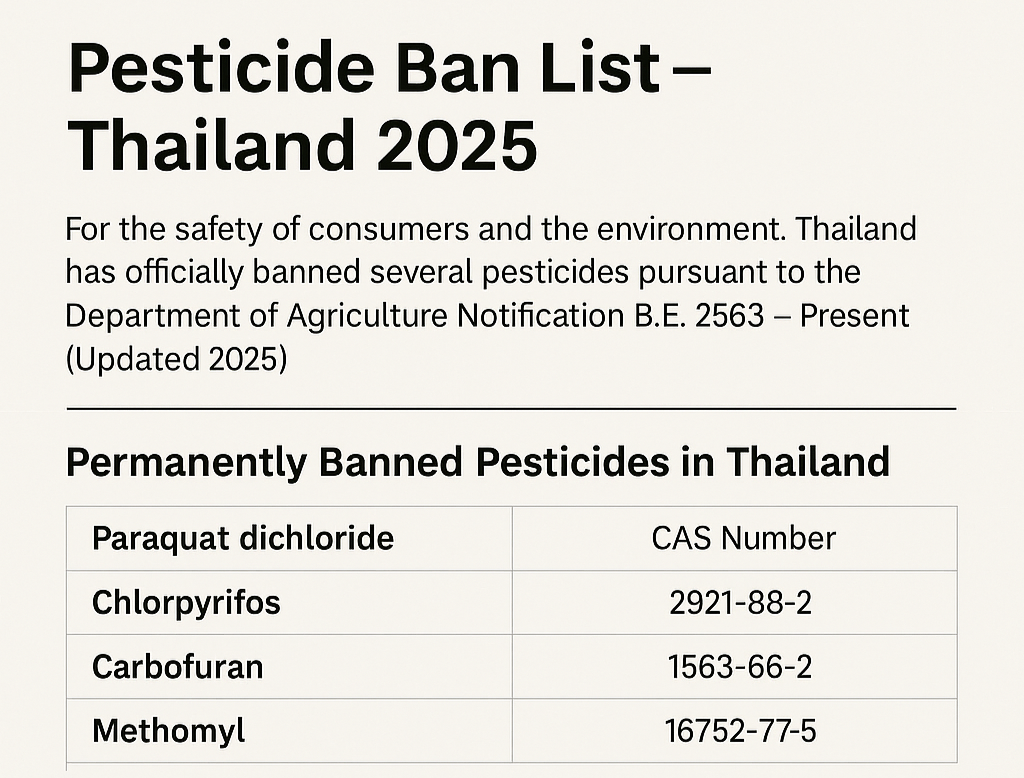This screenshot has height=778, width=1024.
Task: Select the "CAS Number" header cell
Action: coord(743,538)
